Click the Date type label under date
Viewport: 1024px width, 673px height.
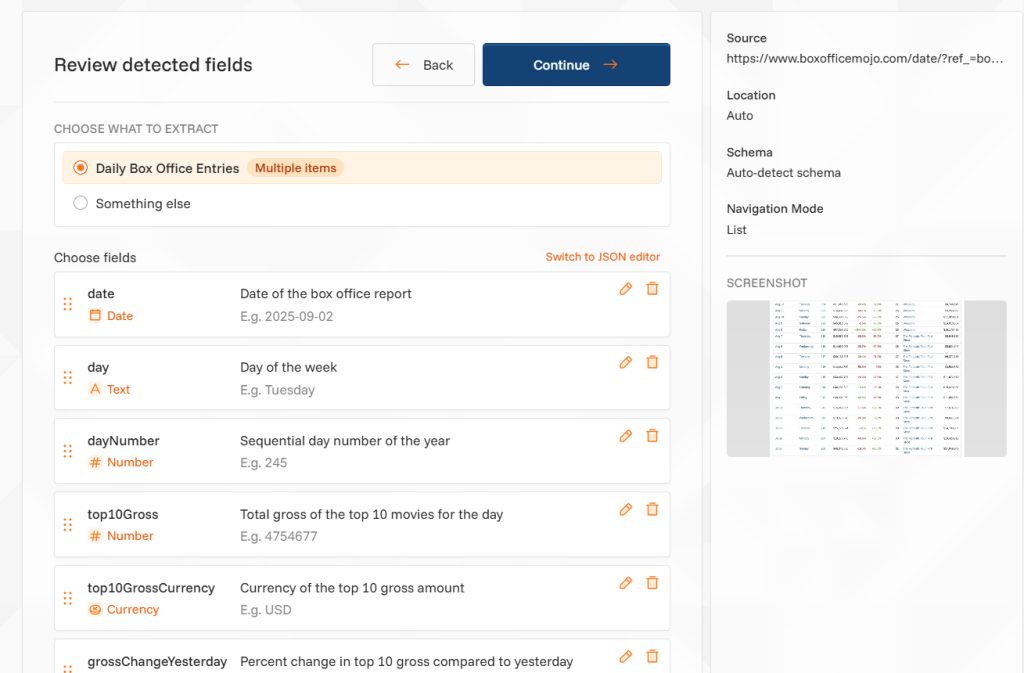coord(119,316)
